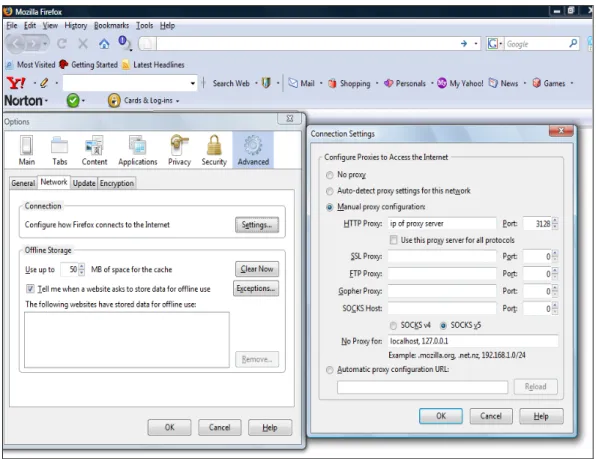Expand the Norton logo dropdown arrow
This screenshot has width=596, height=459.
[x=46, y=101]
